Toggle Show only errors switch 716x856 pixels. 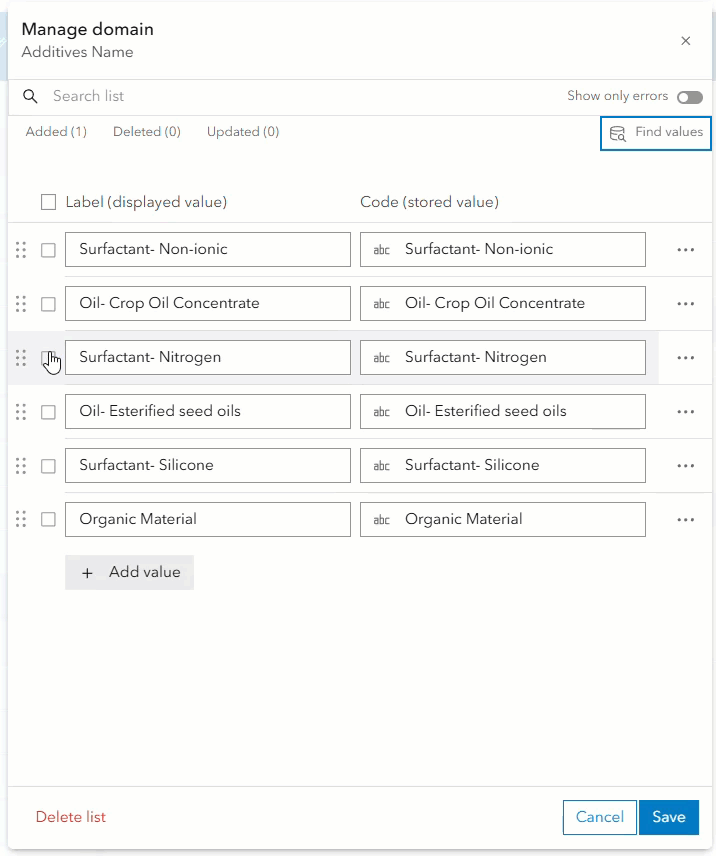pos(689,97)
